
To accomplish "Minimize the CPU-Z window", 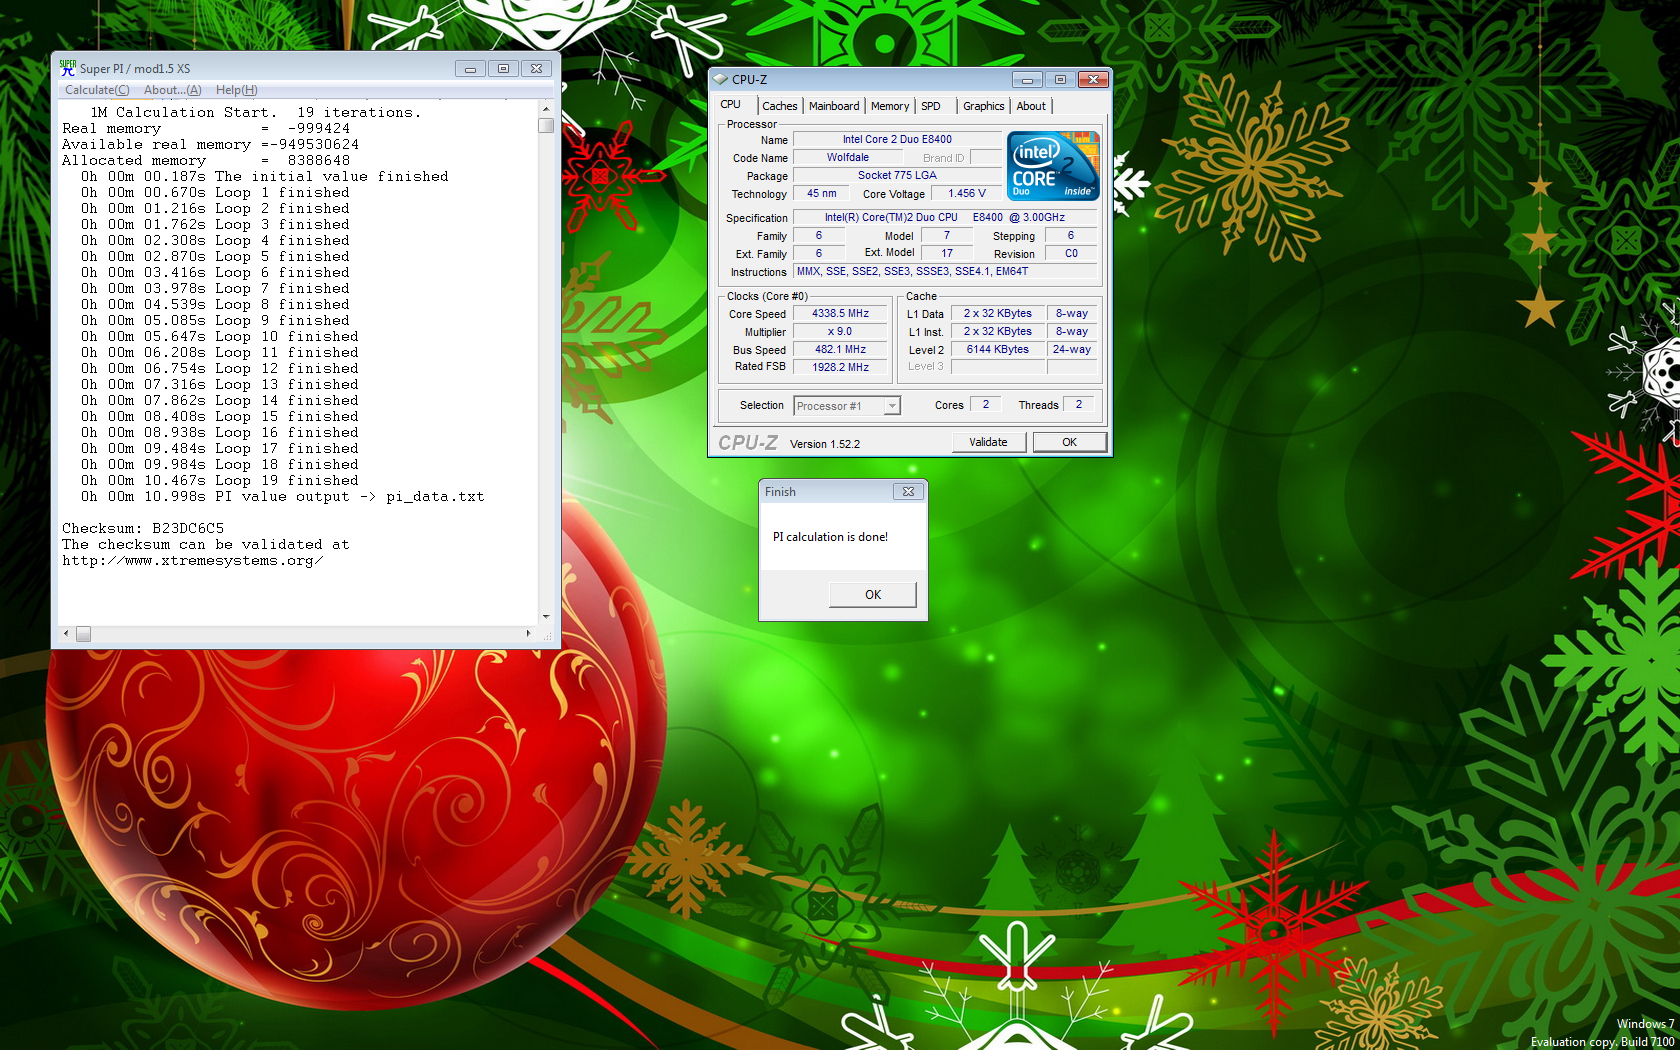I will pyautogui.click(x=1027, y=79).
